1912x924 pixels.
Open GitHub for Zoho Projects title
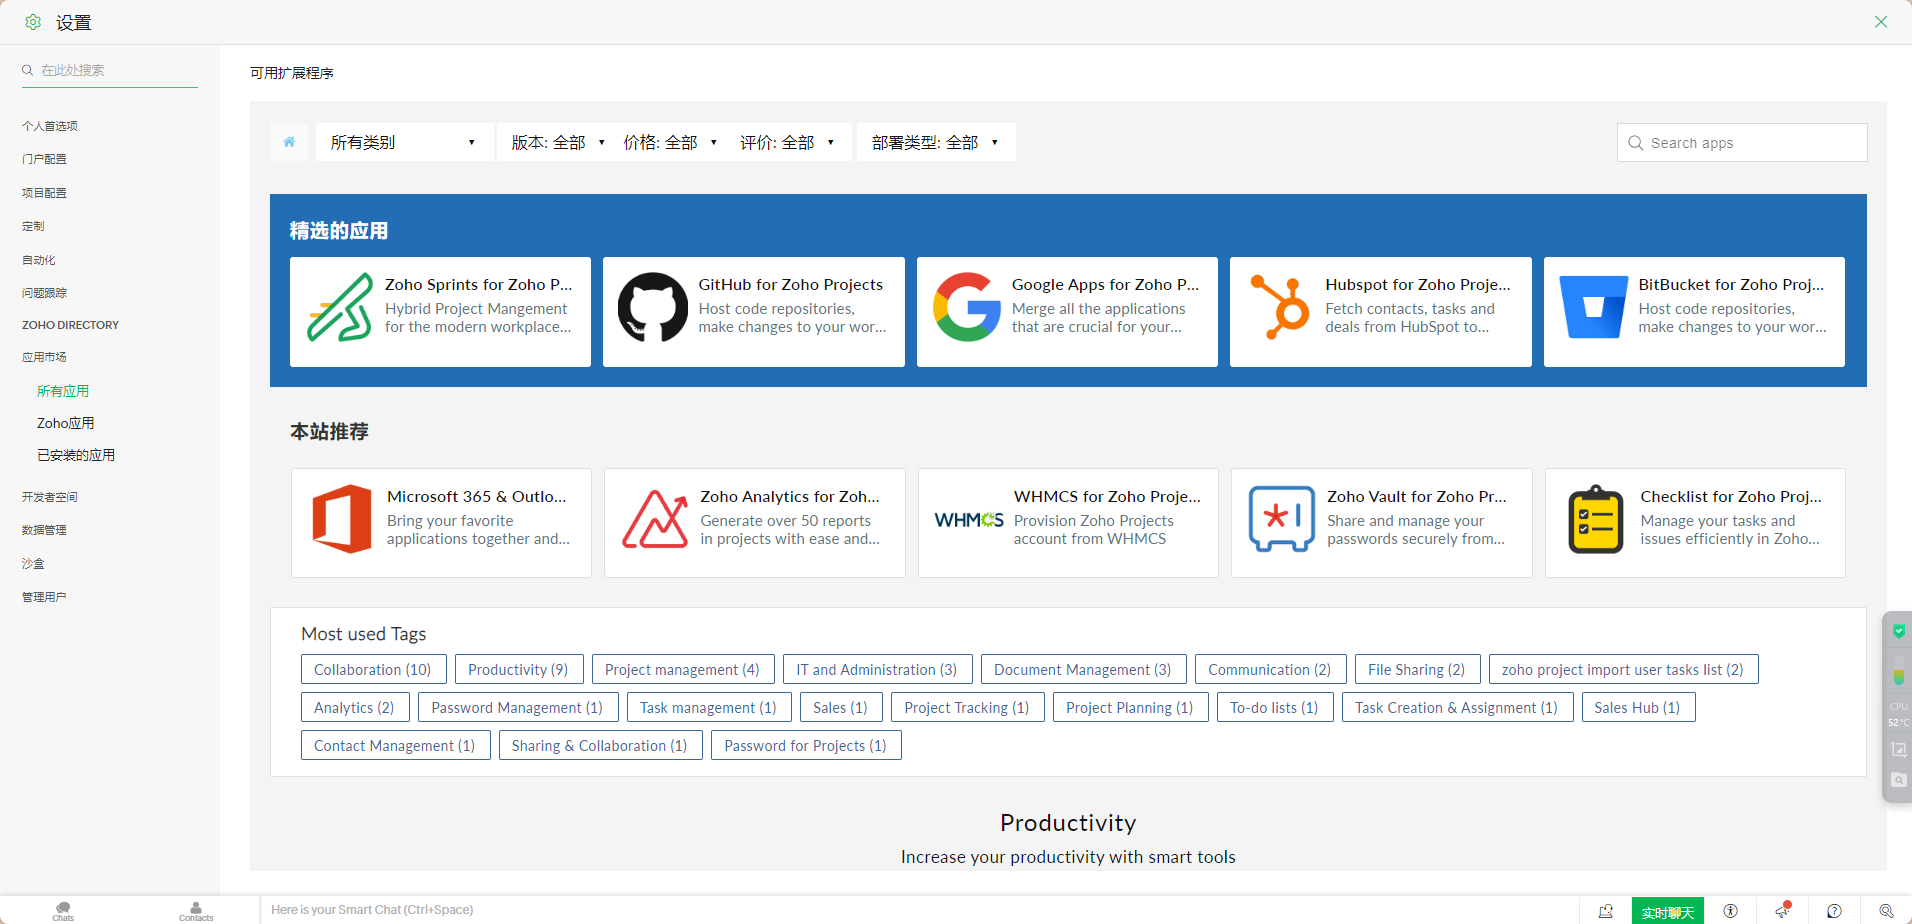click(791, 284)
